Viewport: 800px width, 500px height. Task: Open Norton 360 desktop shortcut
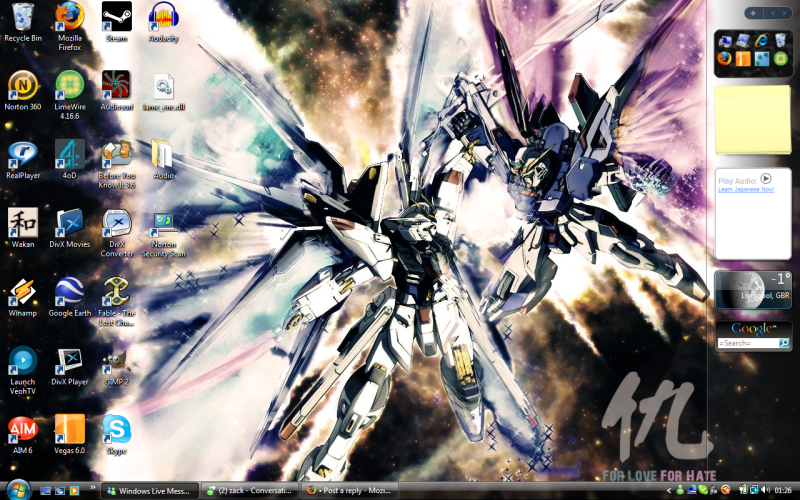pyautogui.click(x=22, y=92)
